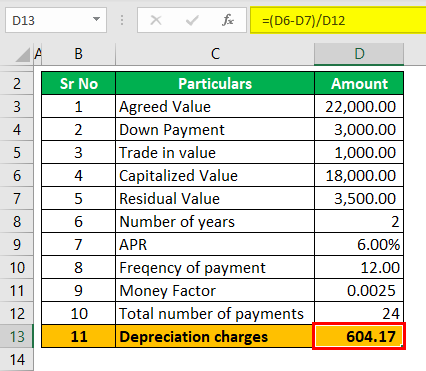
Task: Select column D header
Action: click(x=359, y=54)
